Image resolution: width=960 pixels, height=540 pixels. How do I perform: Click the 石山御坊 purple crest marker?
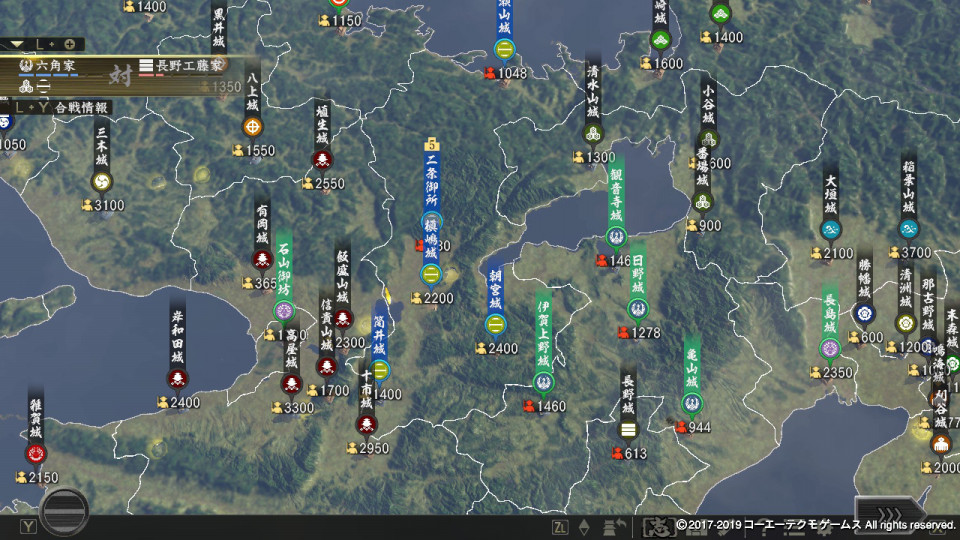pyautogui.click(x=283, y=311)
